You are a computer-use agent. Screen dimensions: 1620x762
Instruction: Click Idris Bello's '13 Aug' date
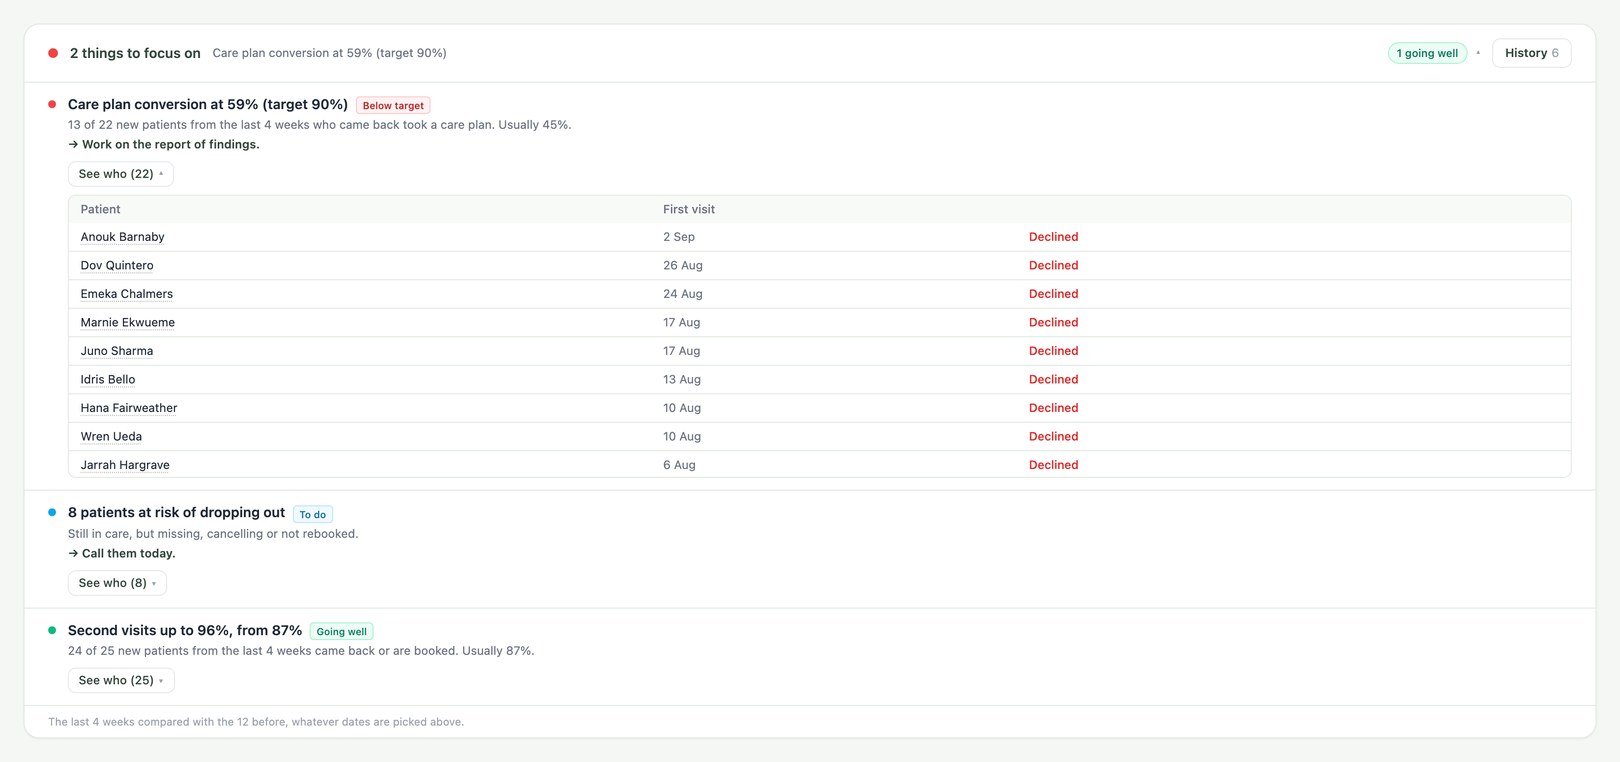pos(682,380)
